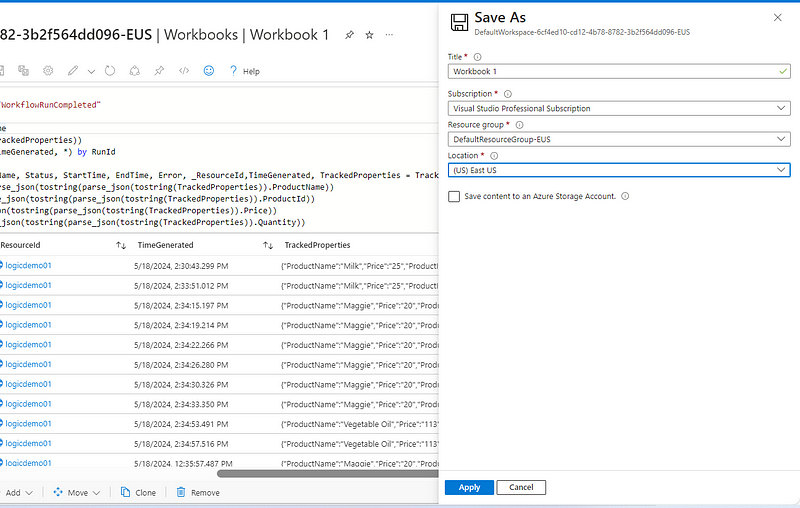Open the Subscription dropdown
The image size is (800, 508).
pyautogui.click(x=619, y=108)
